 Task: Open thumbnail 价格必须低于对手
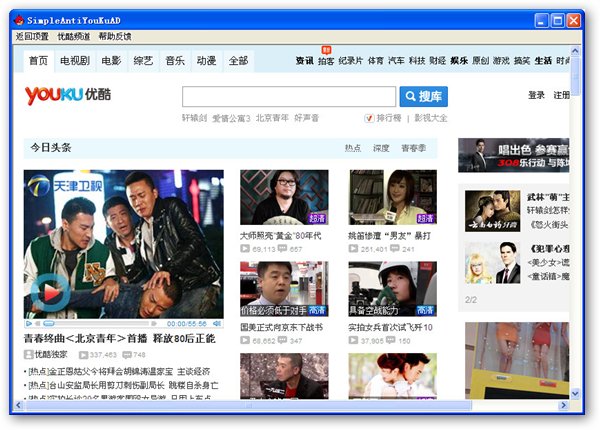click(284, 289)
